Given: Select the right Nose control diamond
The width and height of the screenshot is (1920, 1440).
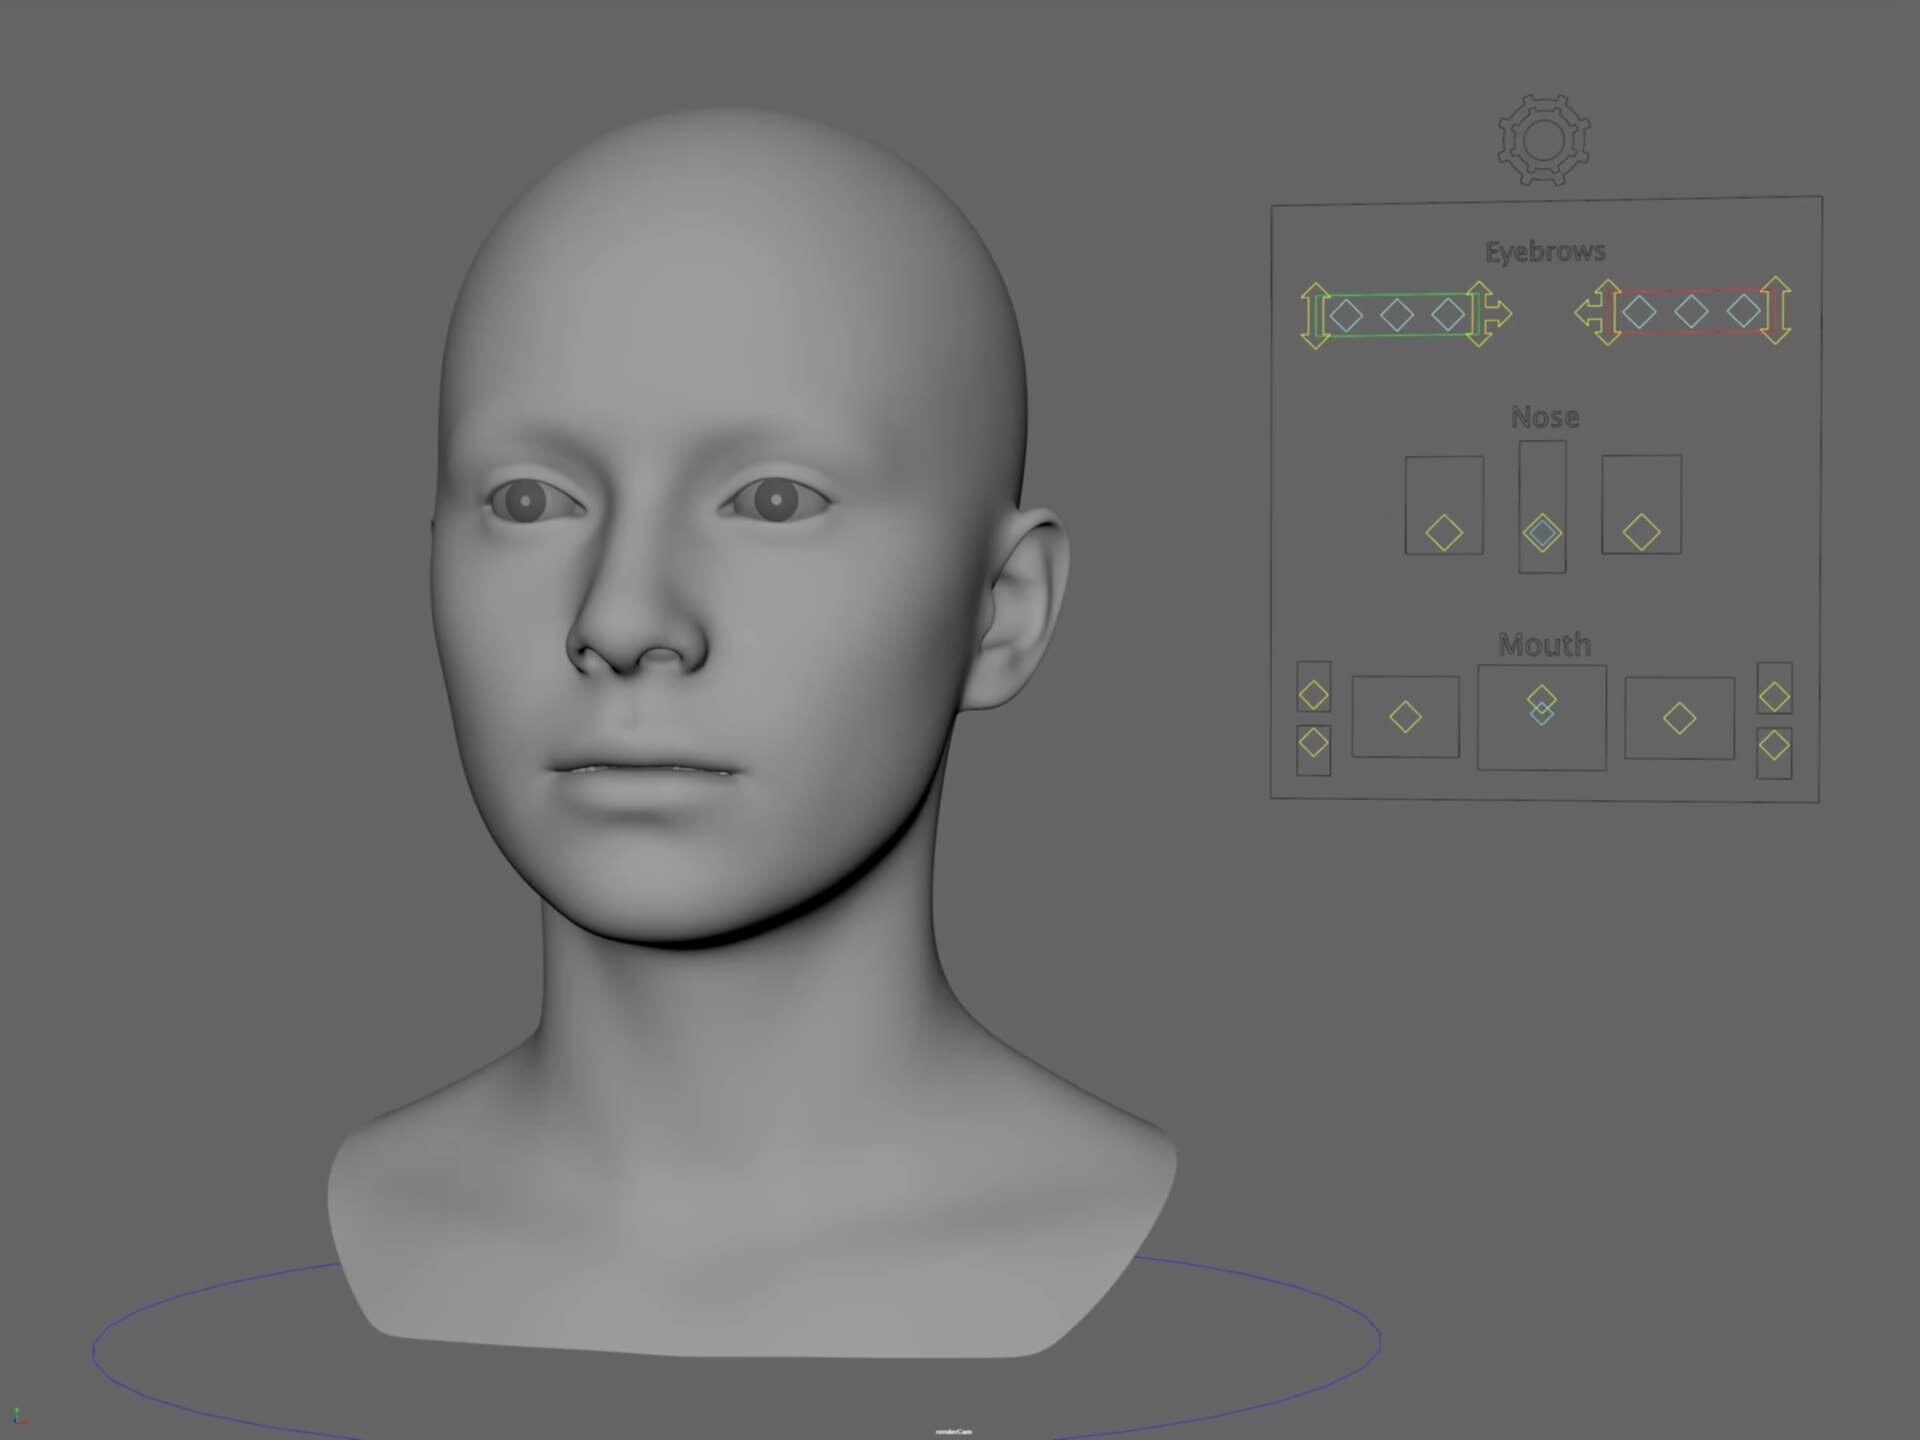Looking at the screenshot, I should [x=1642, y=533].
